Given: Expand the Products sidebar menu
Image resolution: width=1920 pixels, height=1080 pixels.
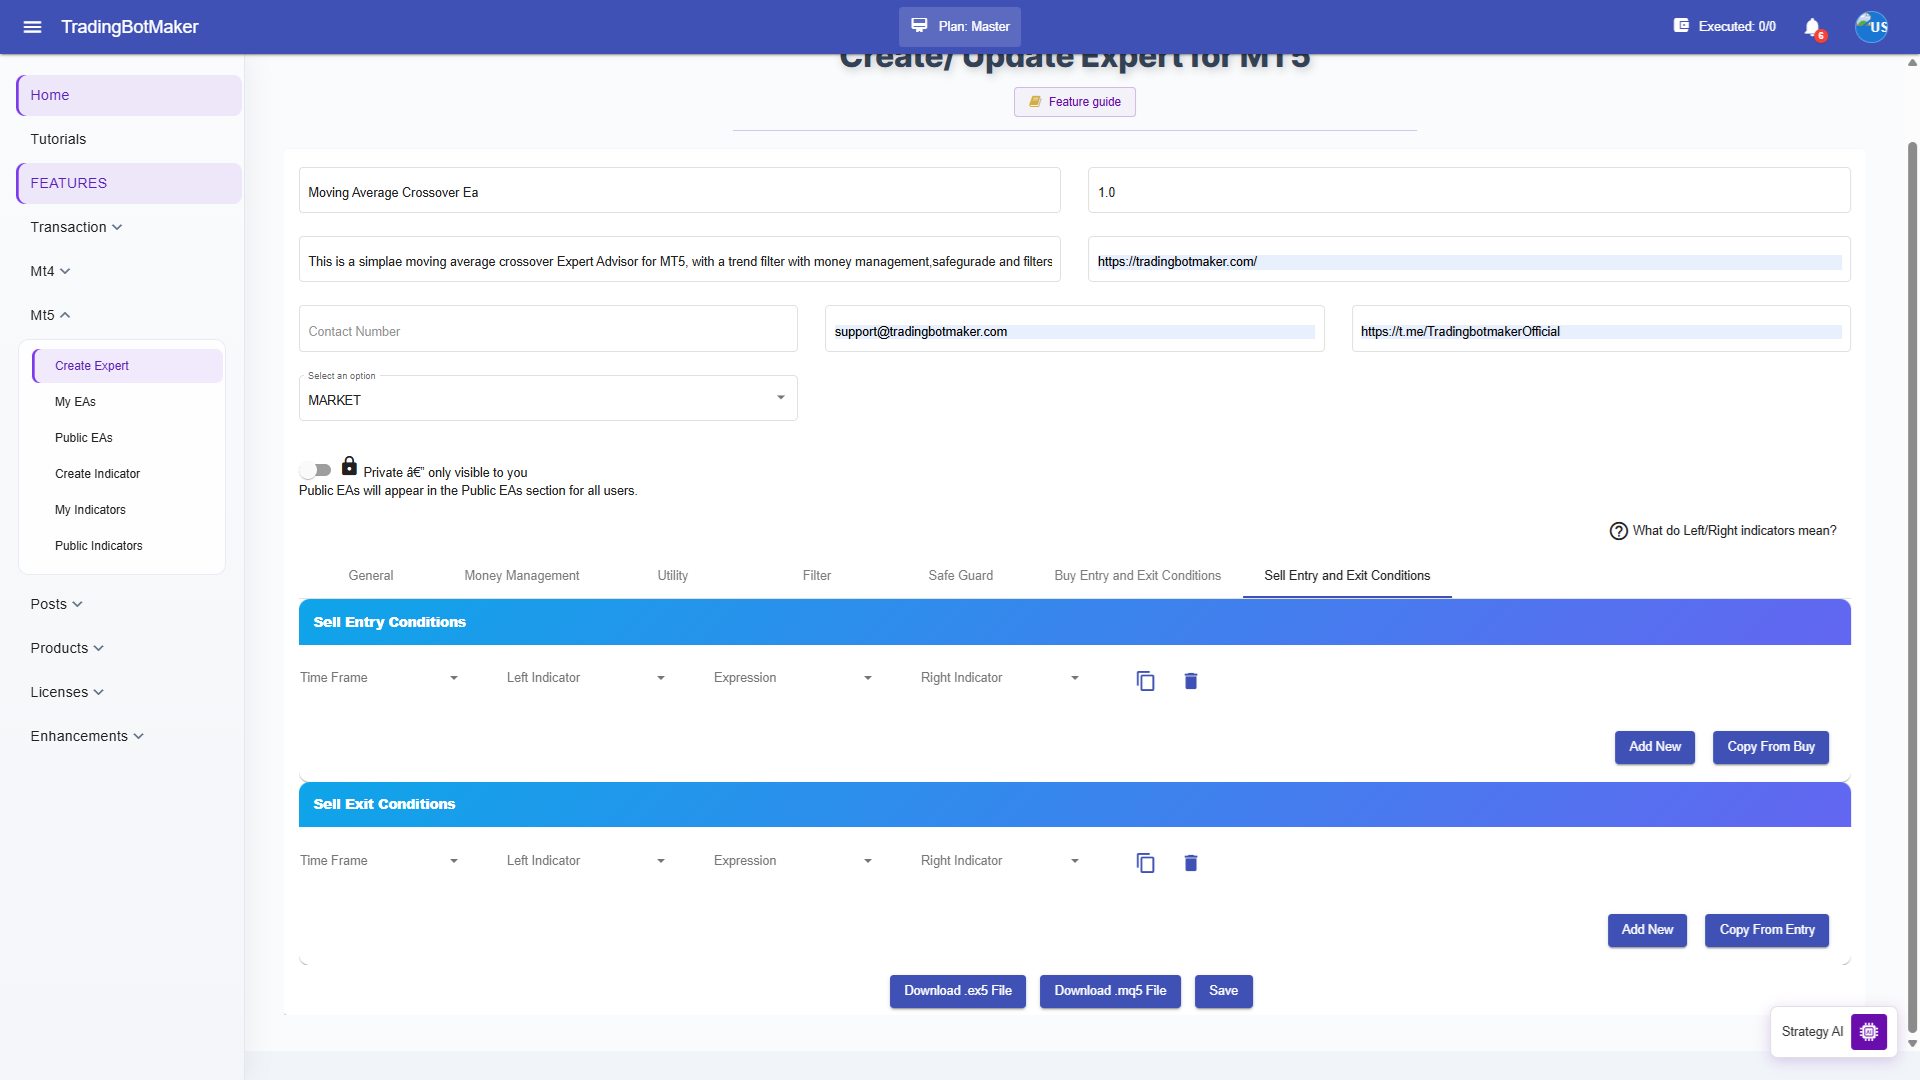Looking at the screenshot, I should coord(67,648).
